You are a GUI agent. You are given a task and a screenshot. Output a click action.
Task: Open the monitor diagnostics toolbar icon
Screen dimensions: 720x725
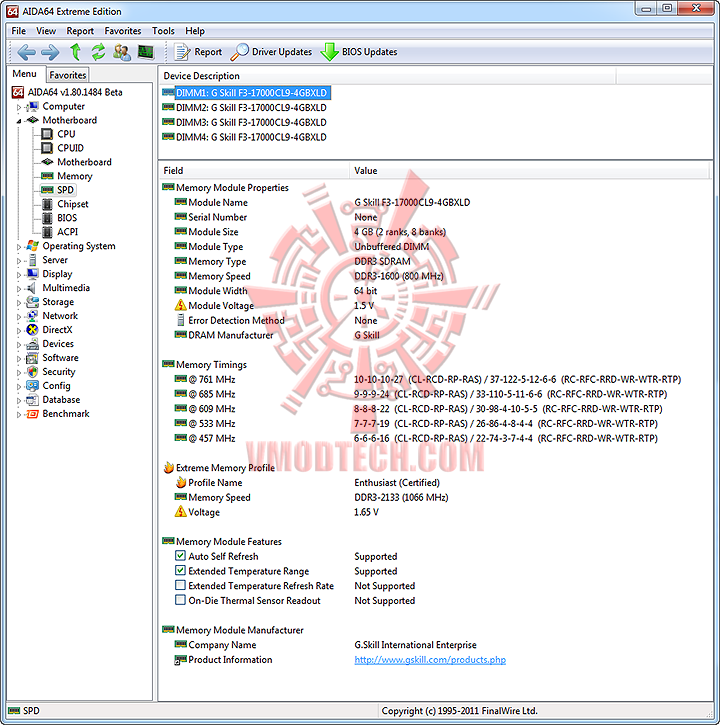click(x=146, y=52)
